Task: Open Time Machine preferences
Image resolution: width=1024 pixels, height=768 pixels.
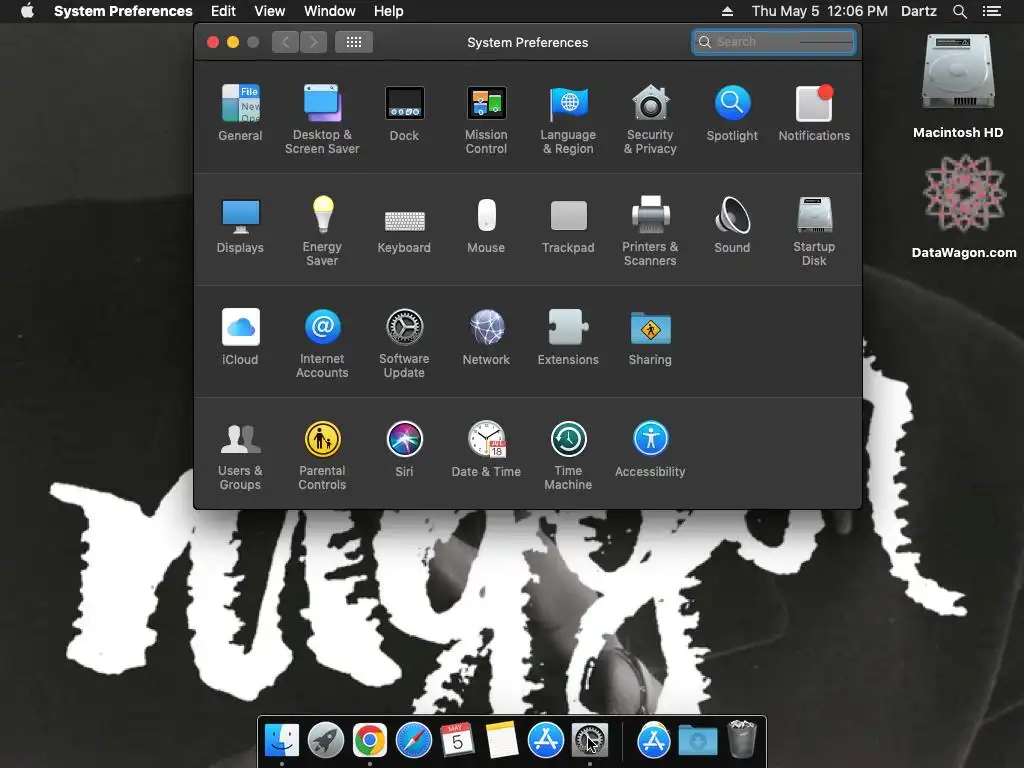Action: 568,456
